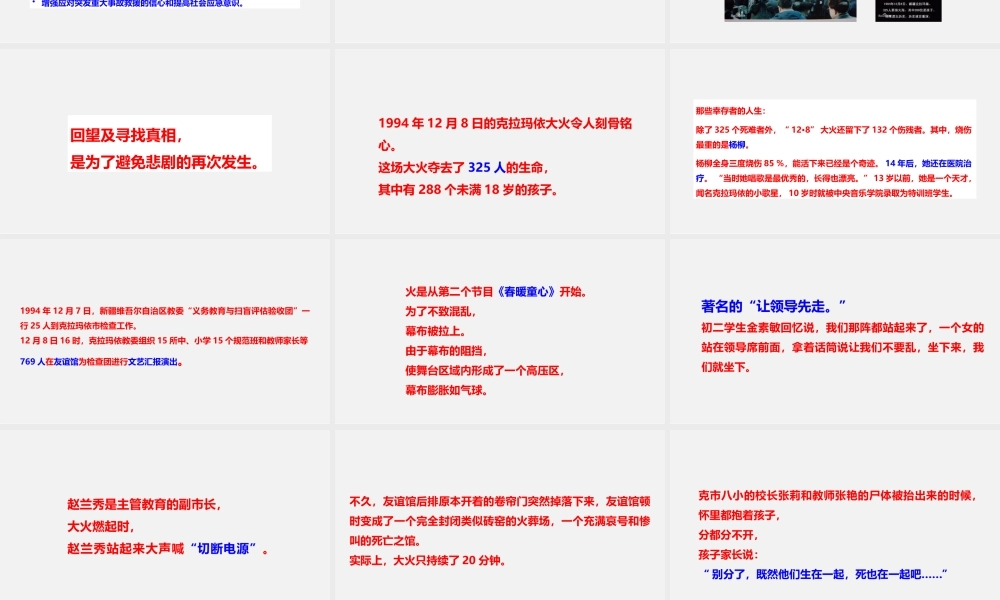Select the slide thumbnail beginning 不久，友谊馆后排

[x=499, y=515]
